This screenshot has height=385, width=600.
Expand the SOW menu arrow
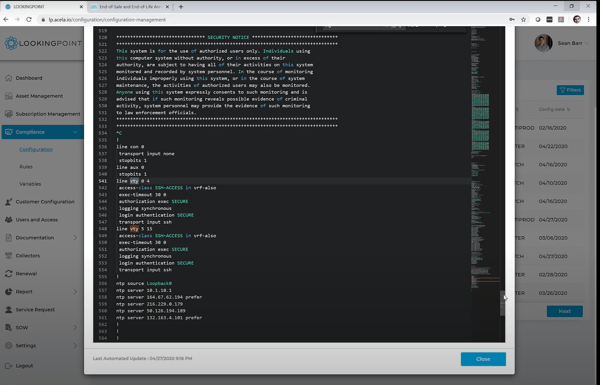coord(75,328)
